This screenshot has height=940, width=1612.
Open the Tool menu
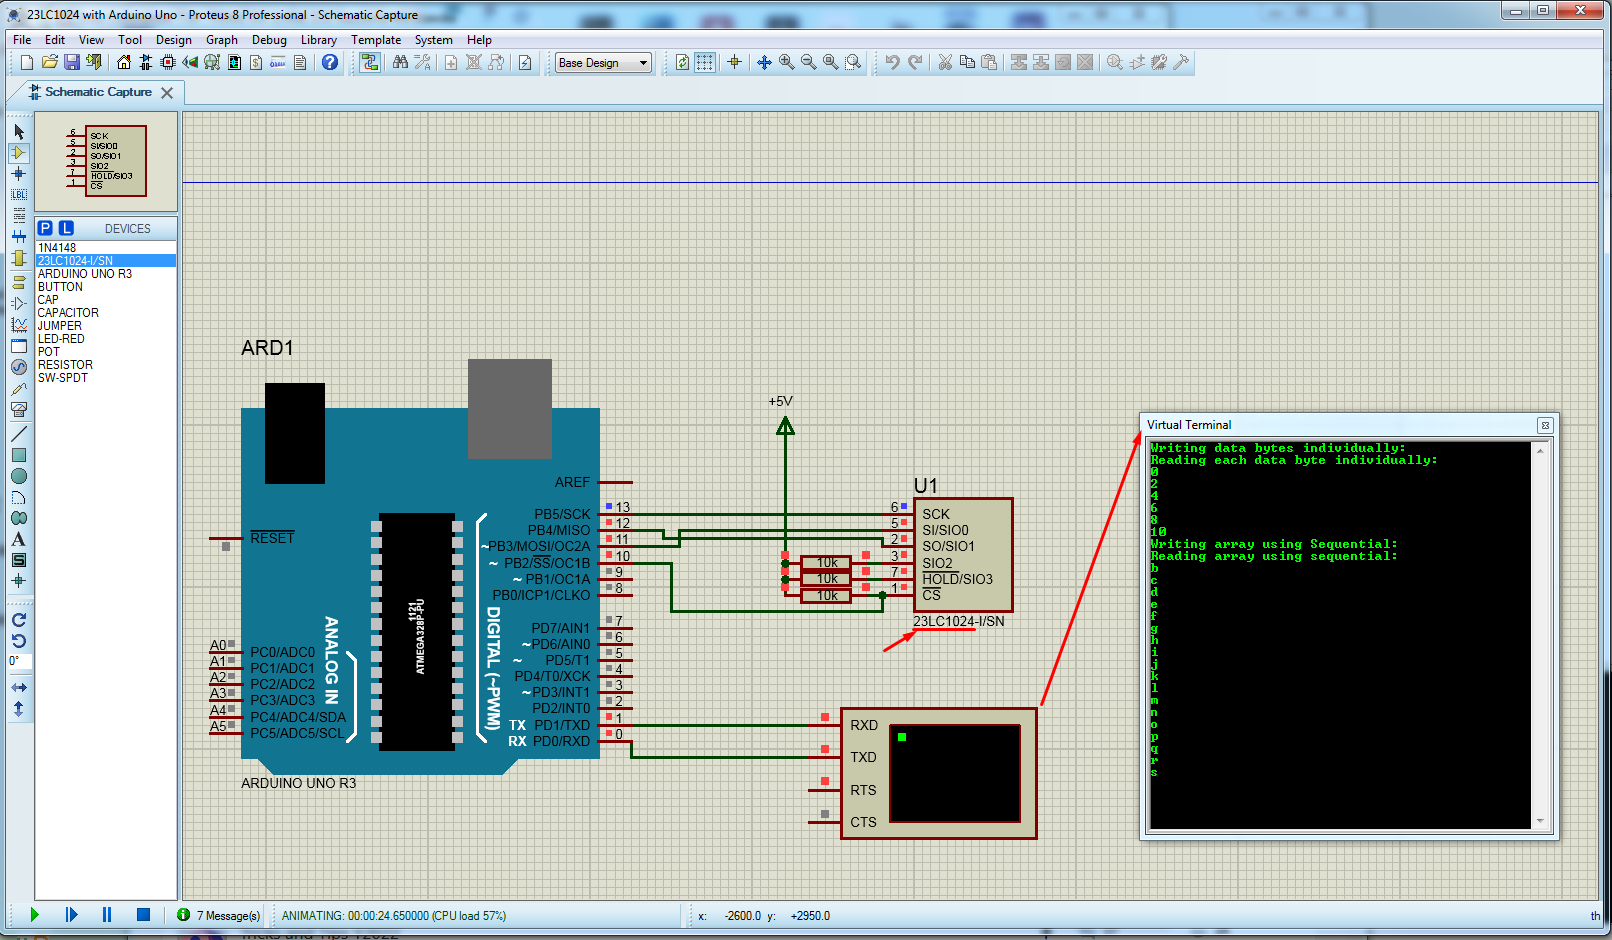point(130,40)
